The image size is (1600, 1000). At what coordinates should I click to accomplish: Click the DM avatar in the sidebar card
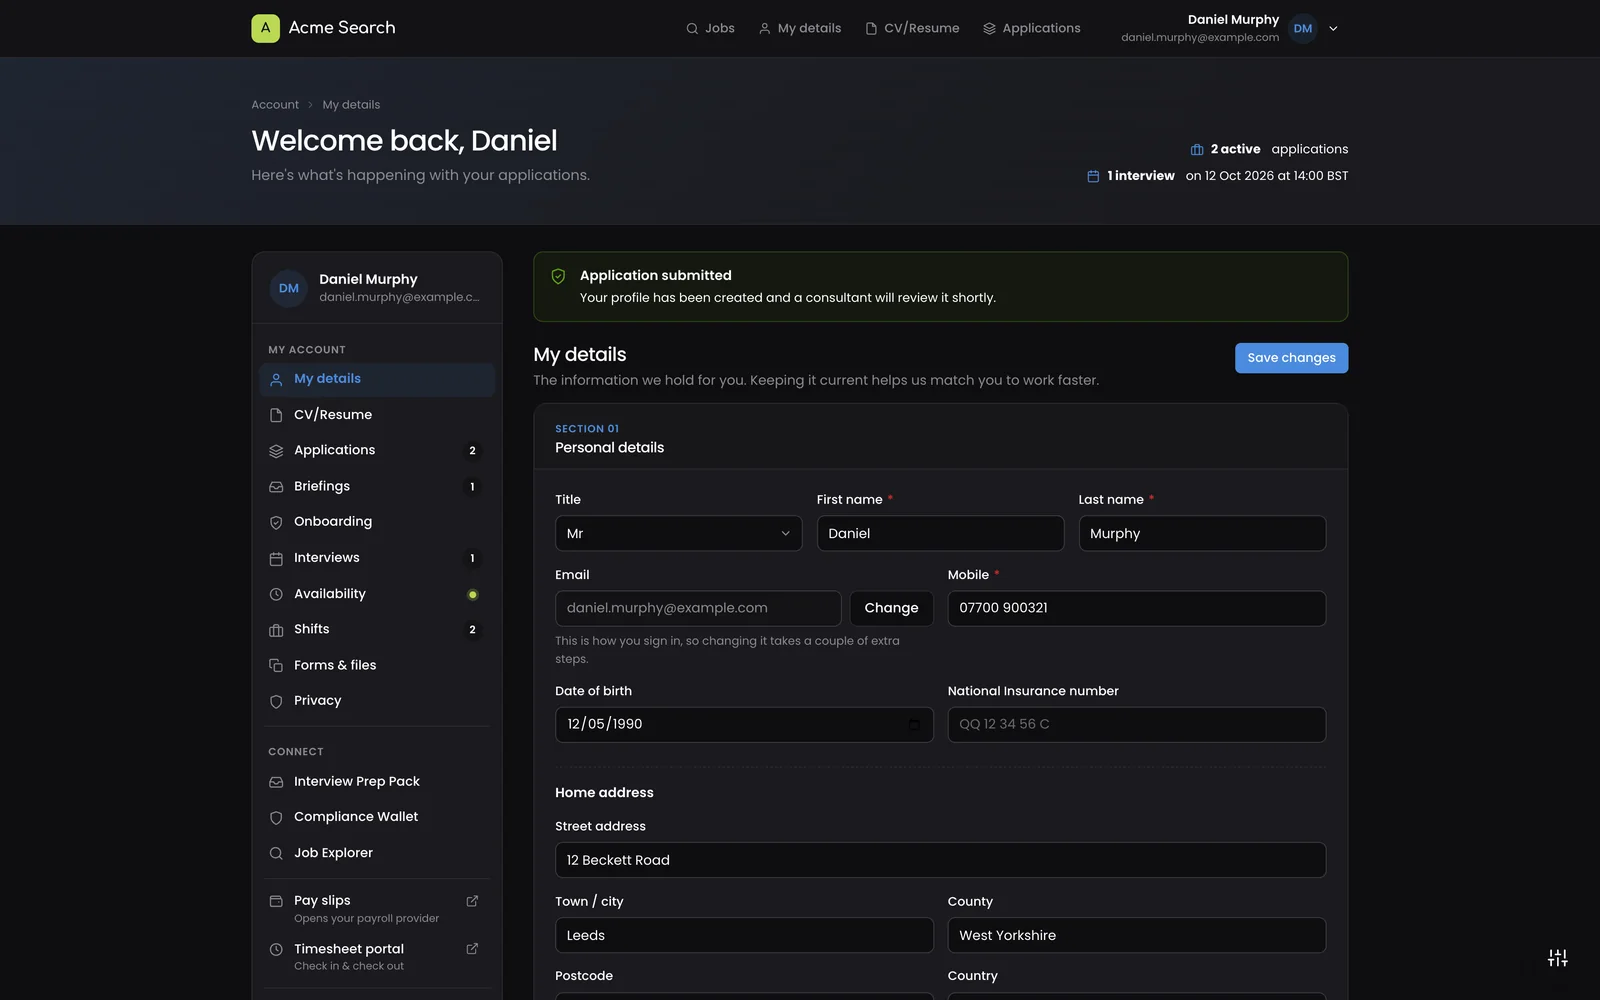(289, 288)
